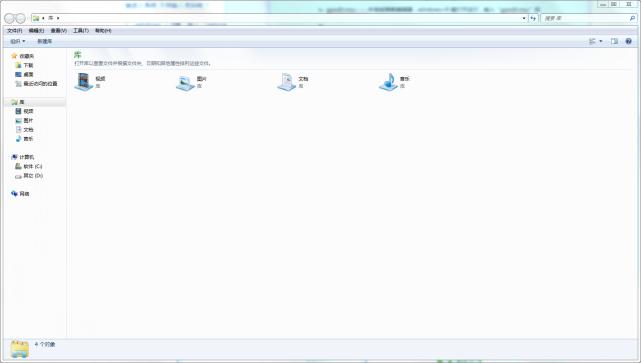The image size is (641, 363).
Task: Expand the breadcrumb arrow after 库
Action: pos(58,18)
